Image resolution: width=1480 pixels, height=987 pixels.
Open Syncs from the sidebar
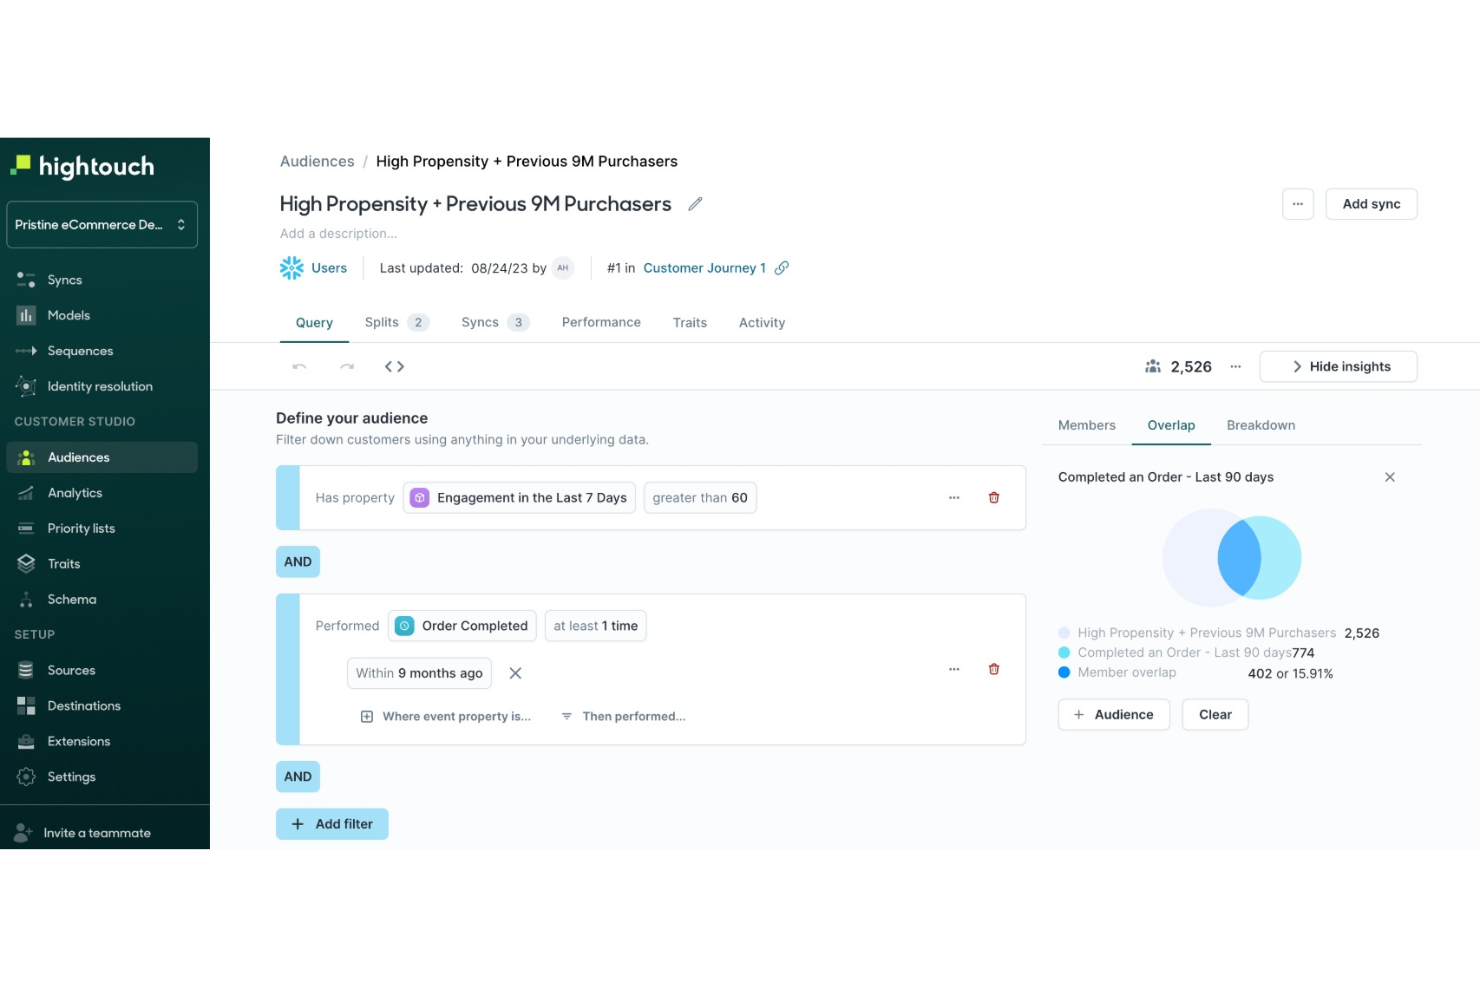[x=64, y=279]
